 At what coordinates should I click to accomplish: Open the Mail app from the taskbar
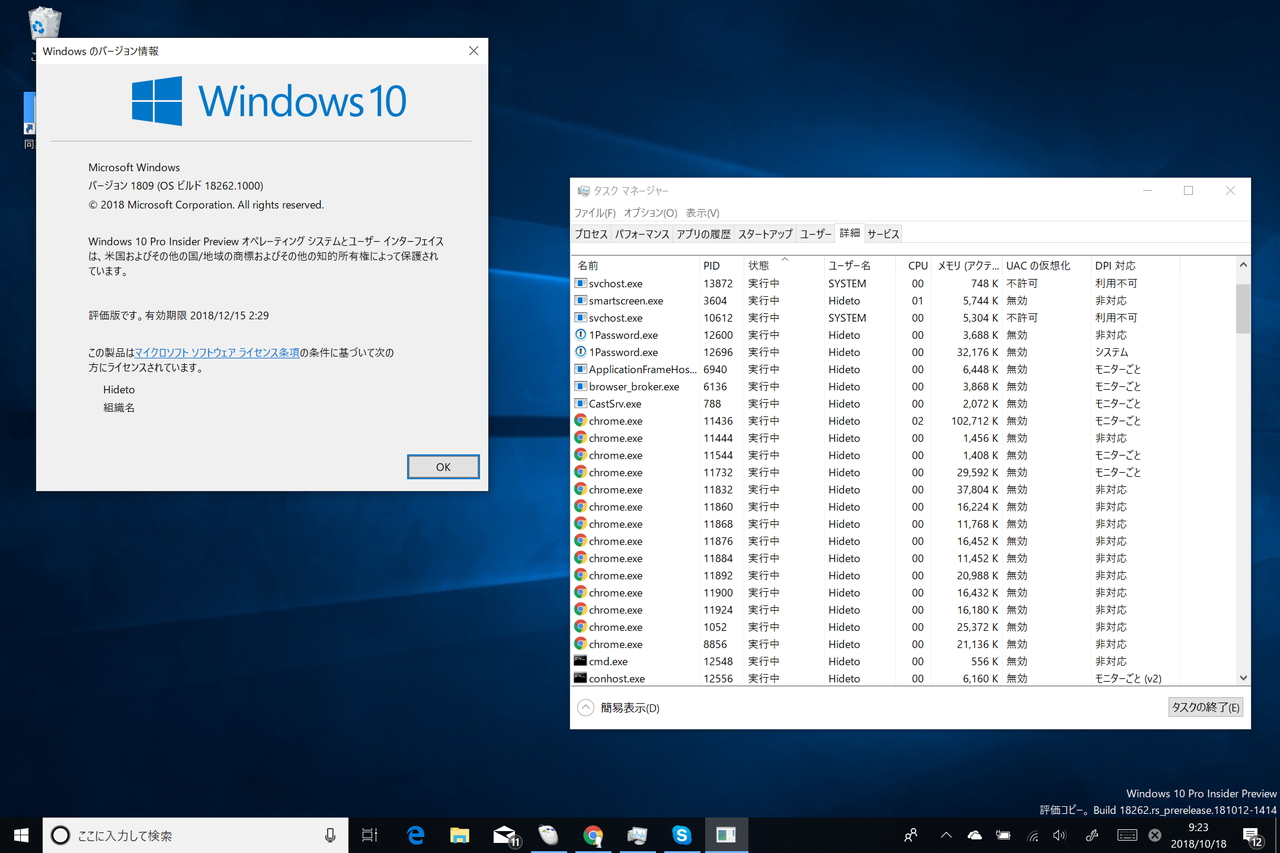tap(504, 835)
